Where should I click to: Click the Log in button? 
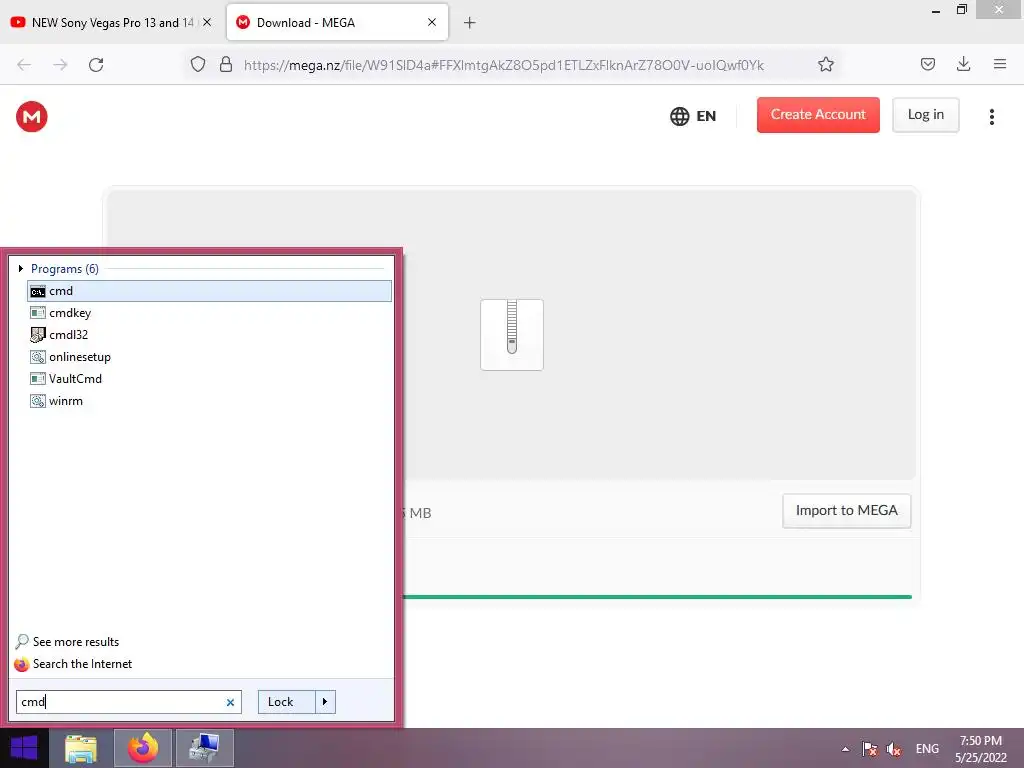[x=925, y=115]
